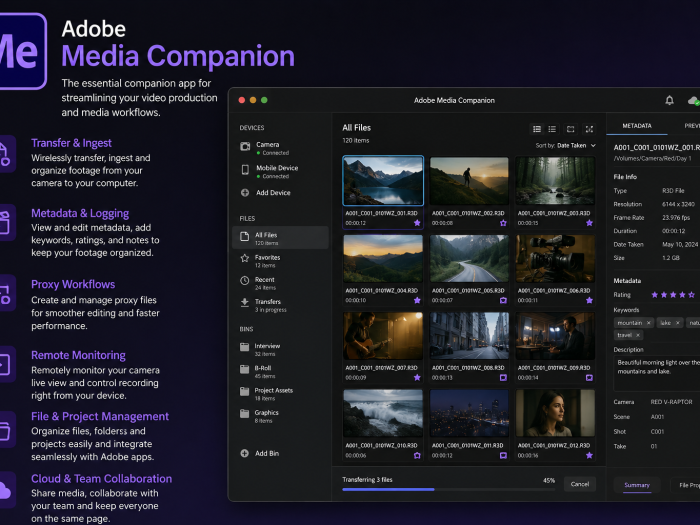Click the Interview bin folder icon
The image size is (700, 525).
[245, 347]
